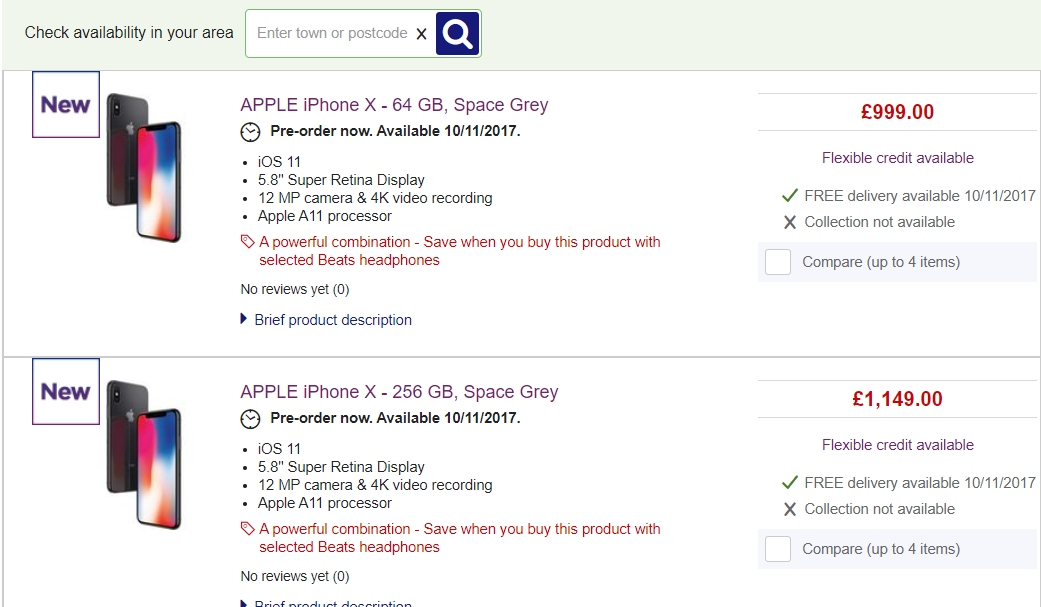Click the Enter town or postcode field
The width and height of the screenshot is (1041, 607).
pyautogui.click(x=332, y=33)
